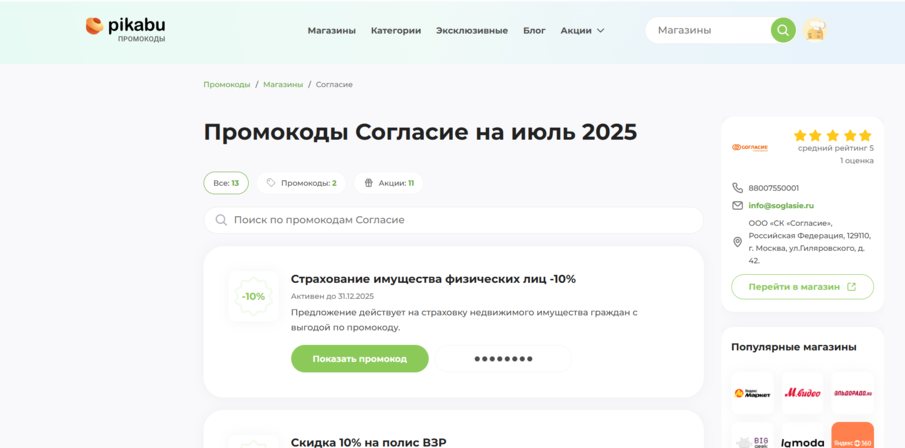Focus the Поиск по промокодам Согласие field
The image size is (905, 448).
[454, 220]
